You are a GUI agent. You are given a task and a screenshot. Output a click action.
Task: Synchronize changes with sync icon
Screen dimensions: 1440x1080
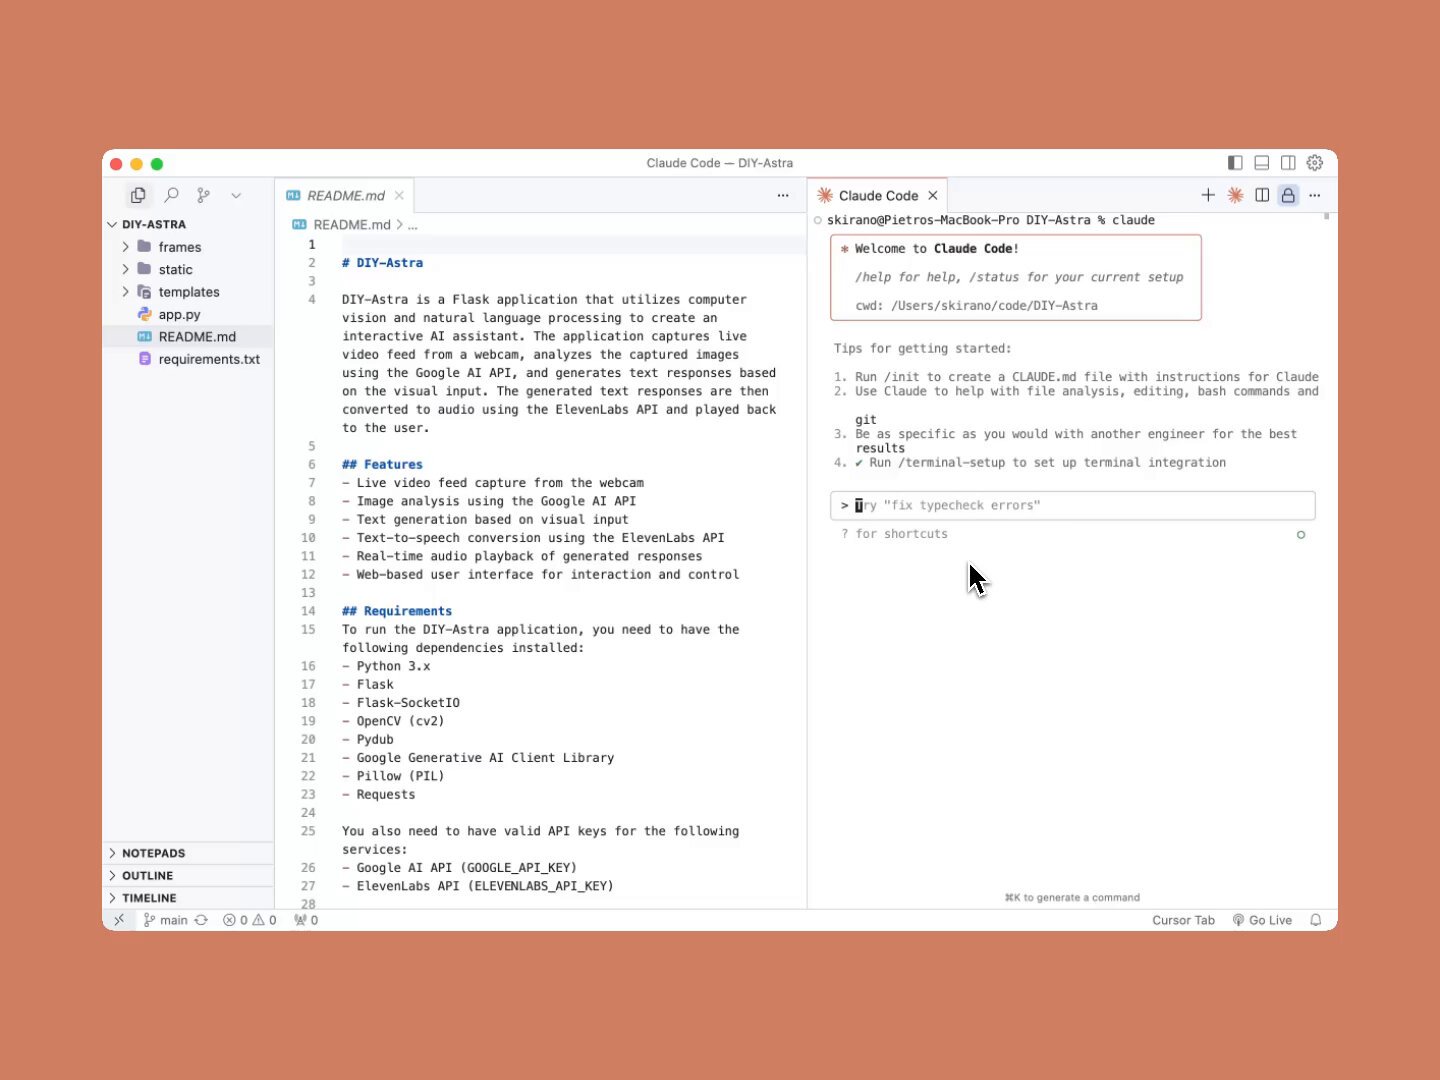tap(201, 920)
